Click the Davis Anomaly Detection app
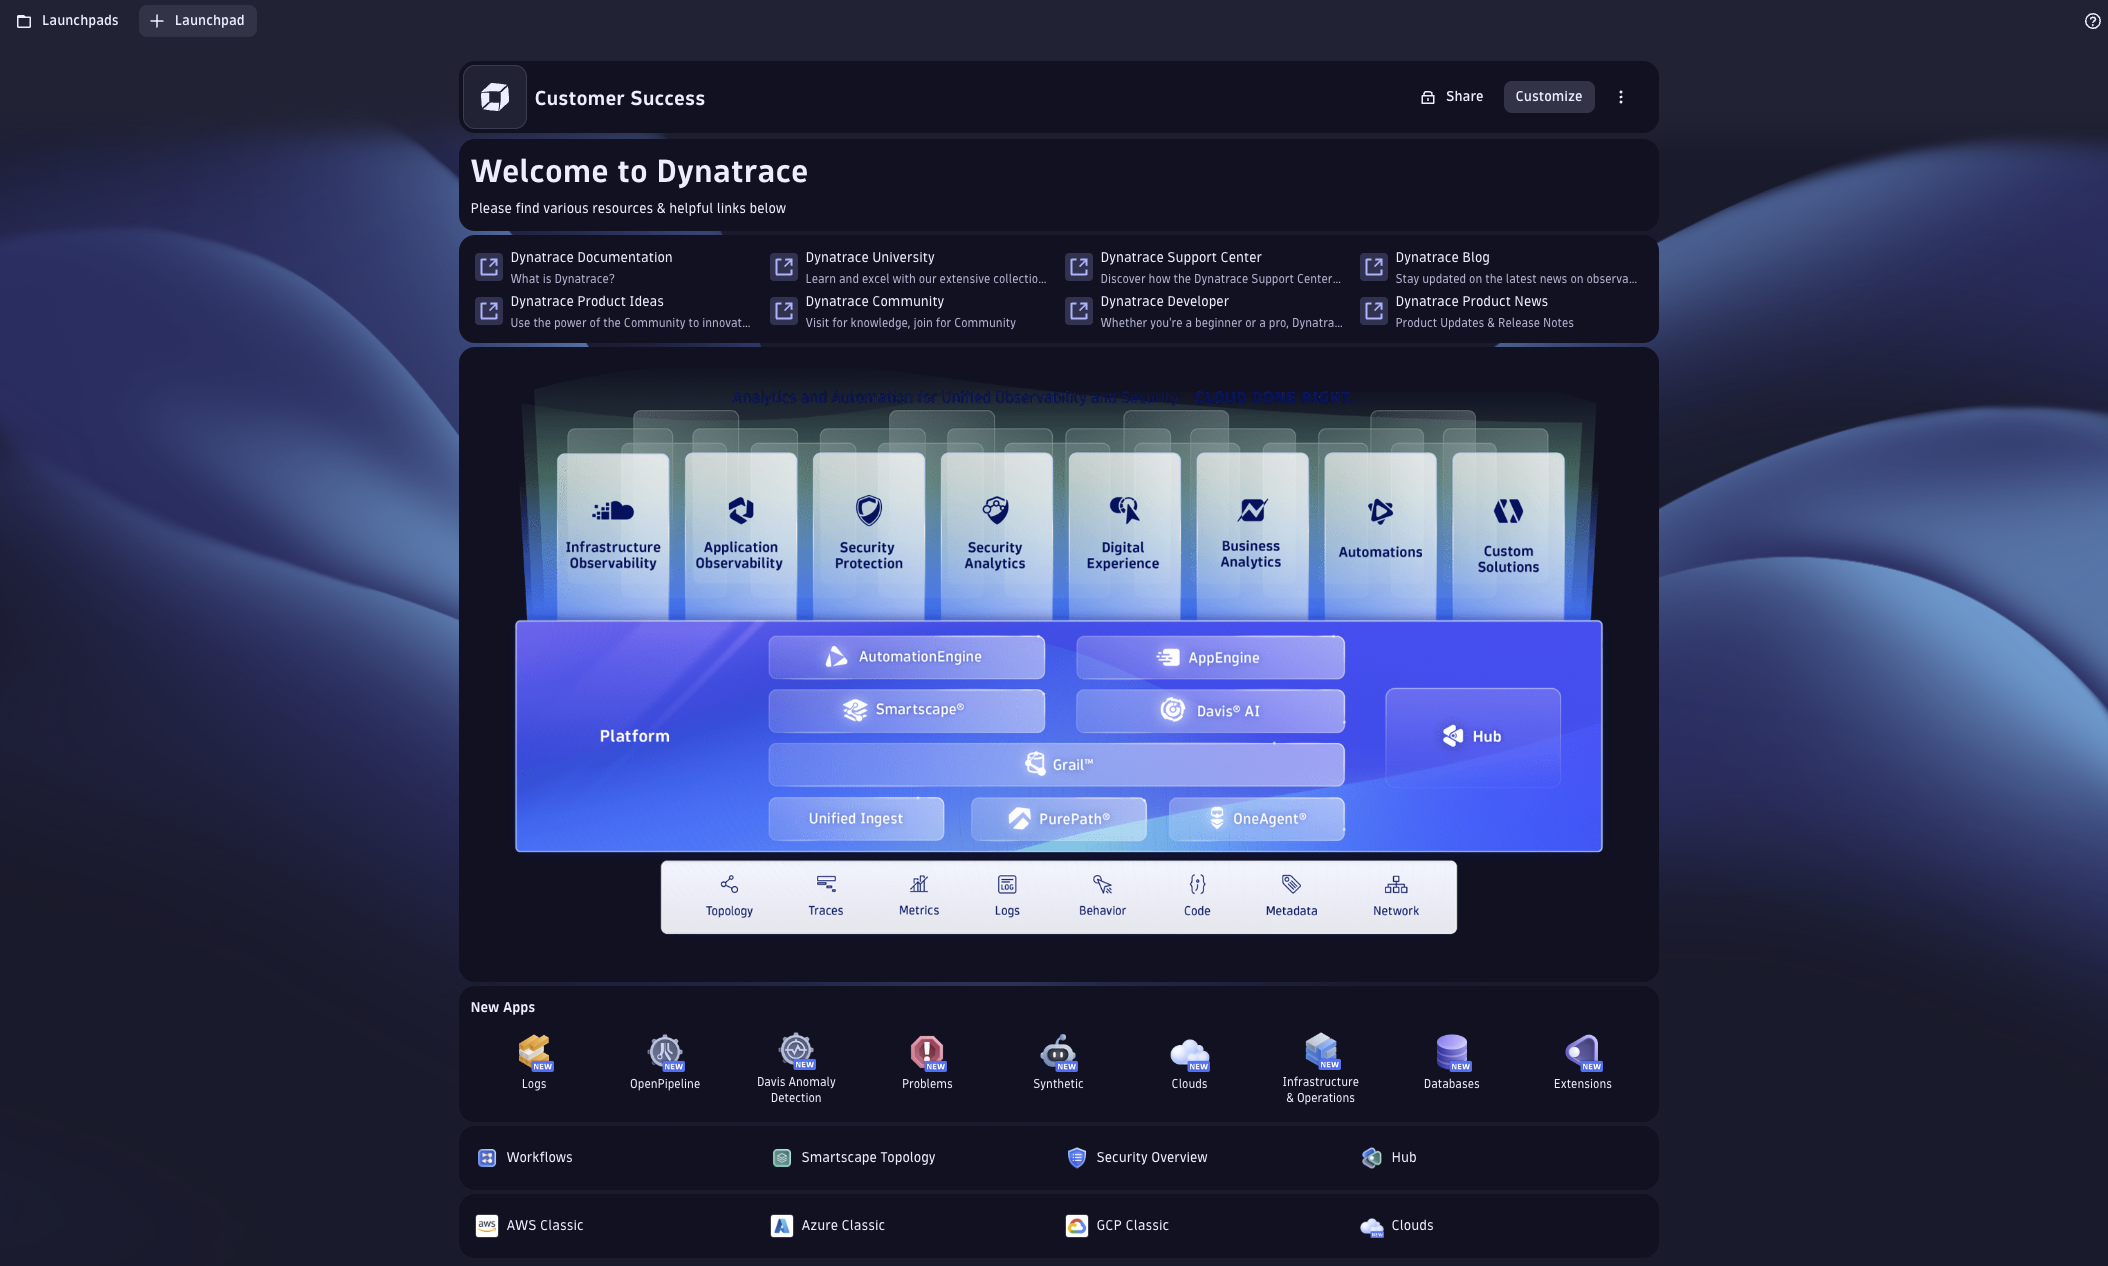 click(795, 1064)
